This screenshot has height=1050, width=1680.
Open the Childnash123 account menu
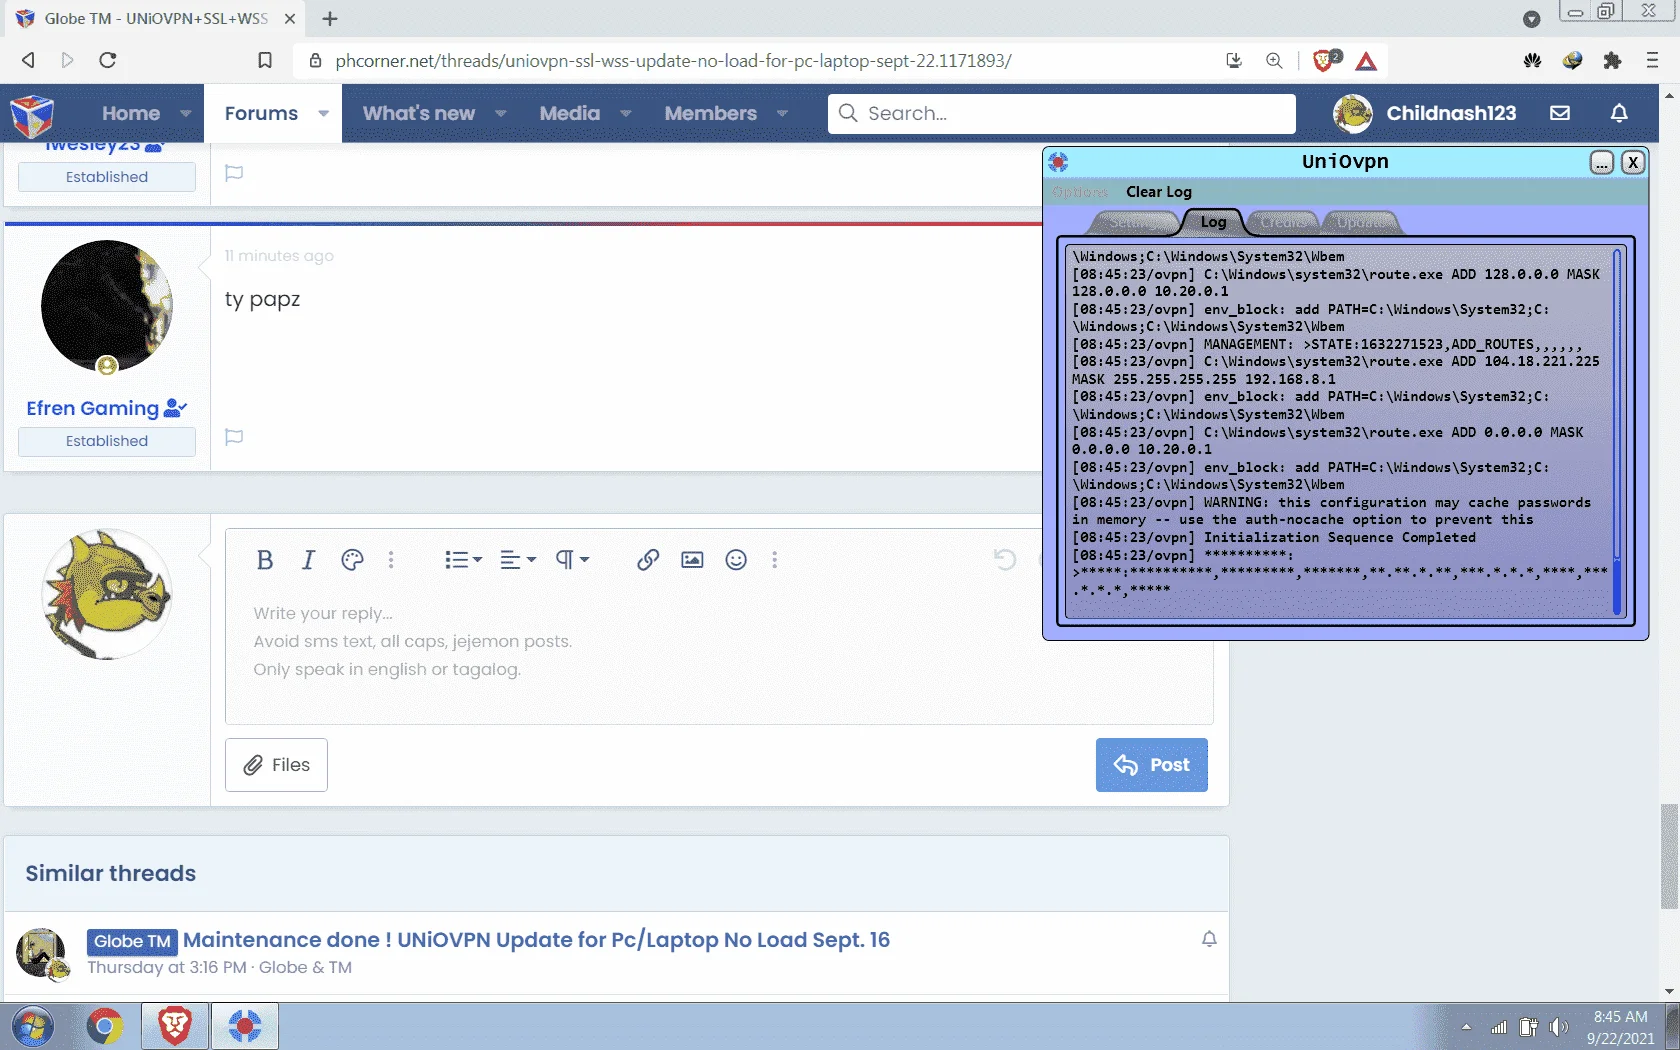tap(1425, 113)
